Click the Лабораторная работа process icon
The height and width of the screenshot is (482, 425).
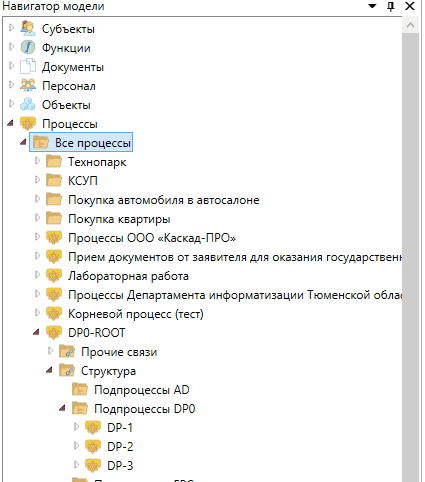click(54, 276)
